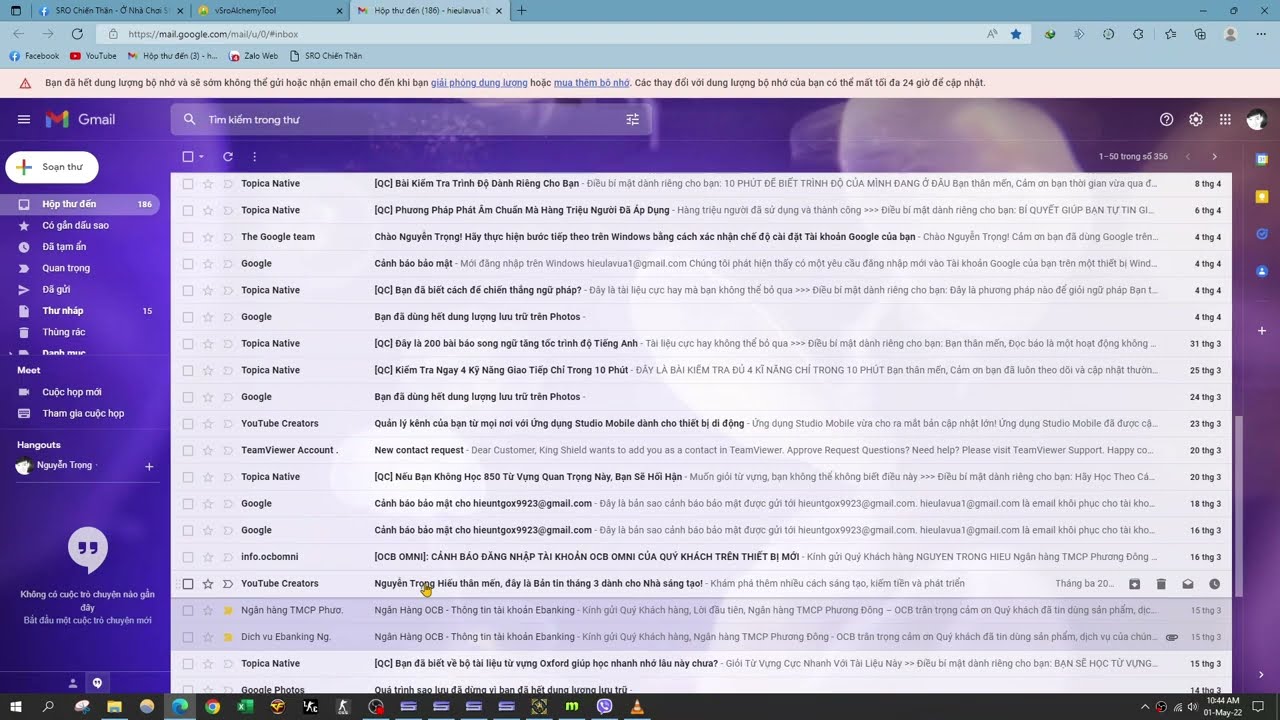This screenshot has height=720, width=1280.
Task: Open the Edge Extensions puzzle icon
Action: (x=1139, y=34)
